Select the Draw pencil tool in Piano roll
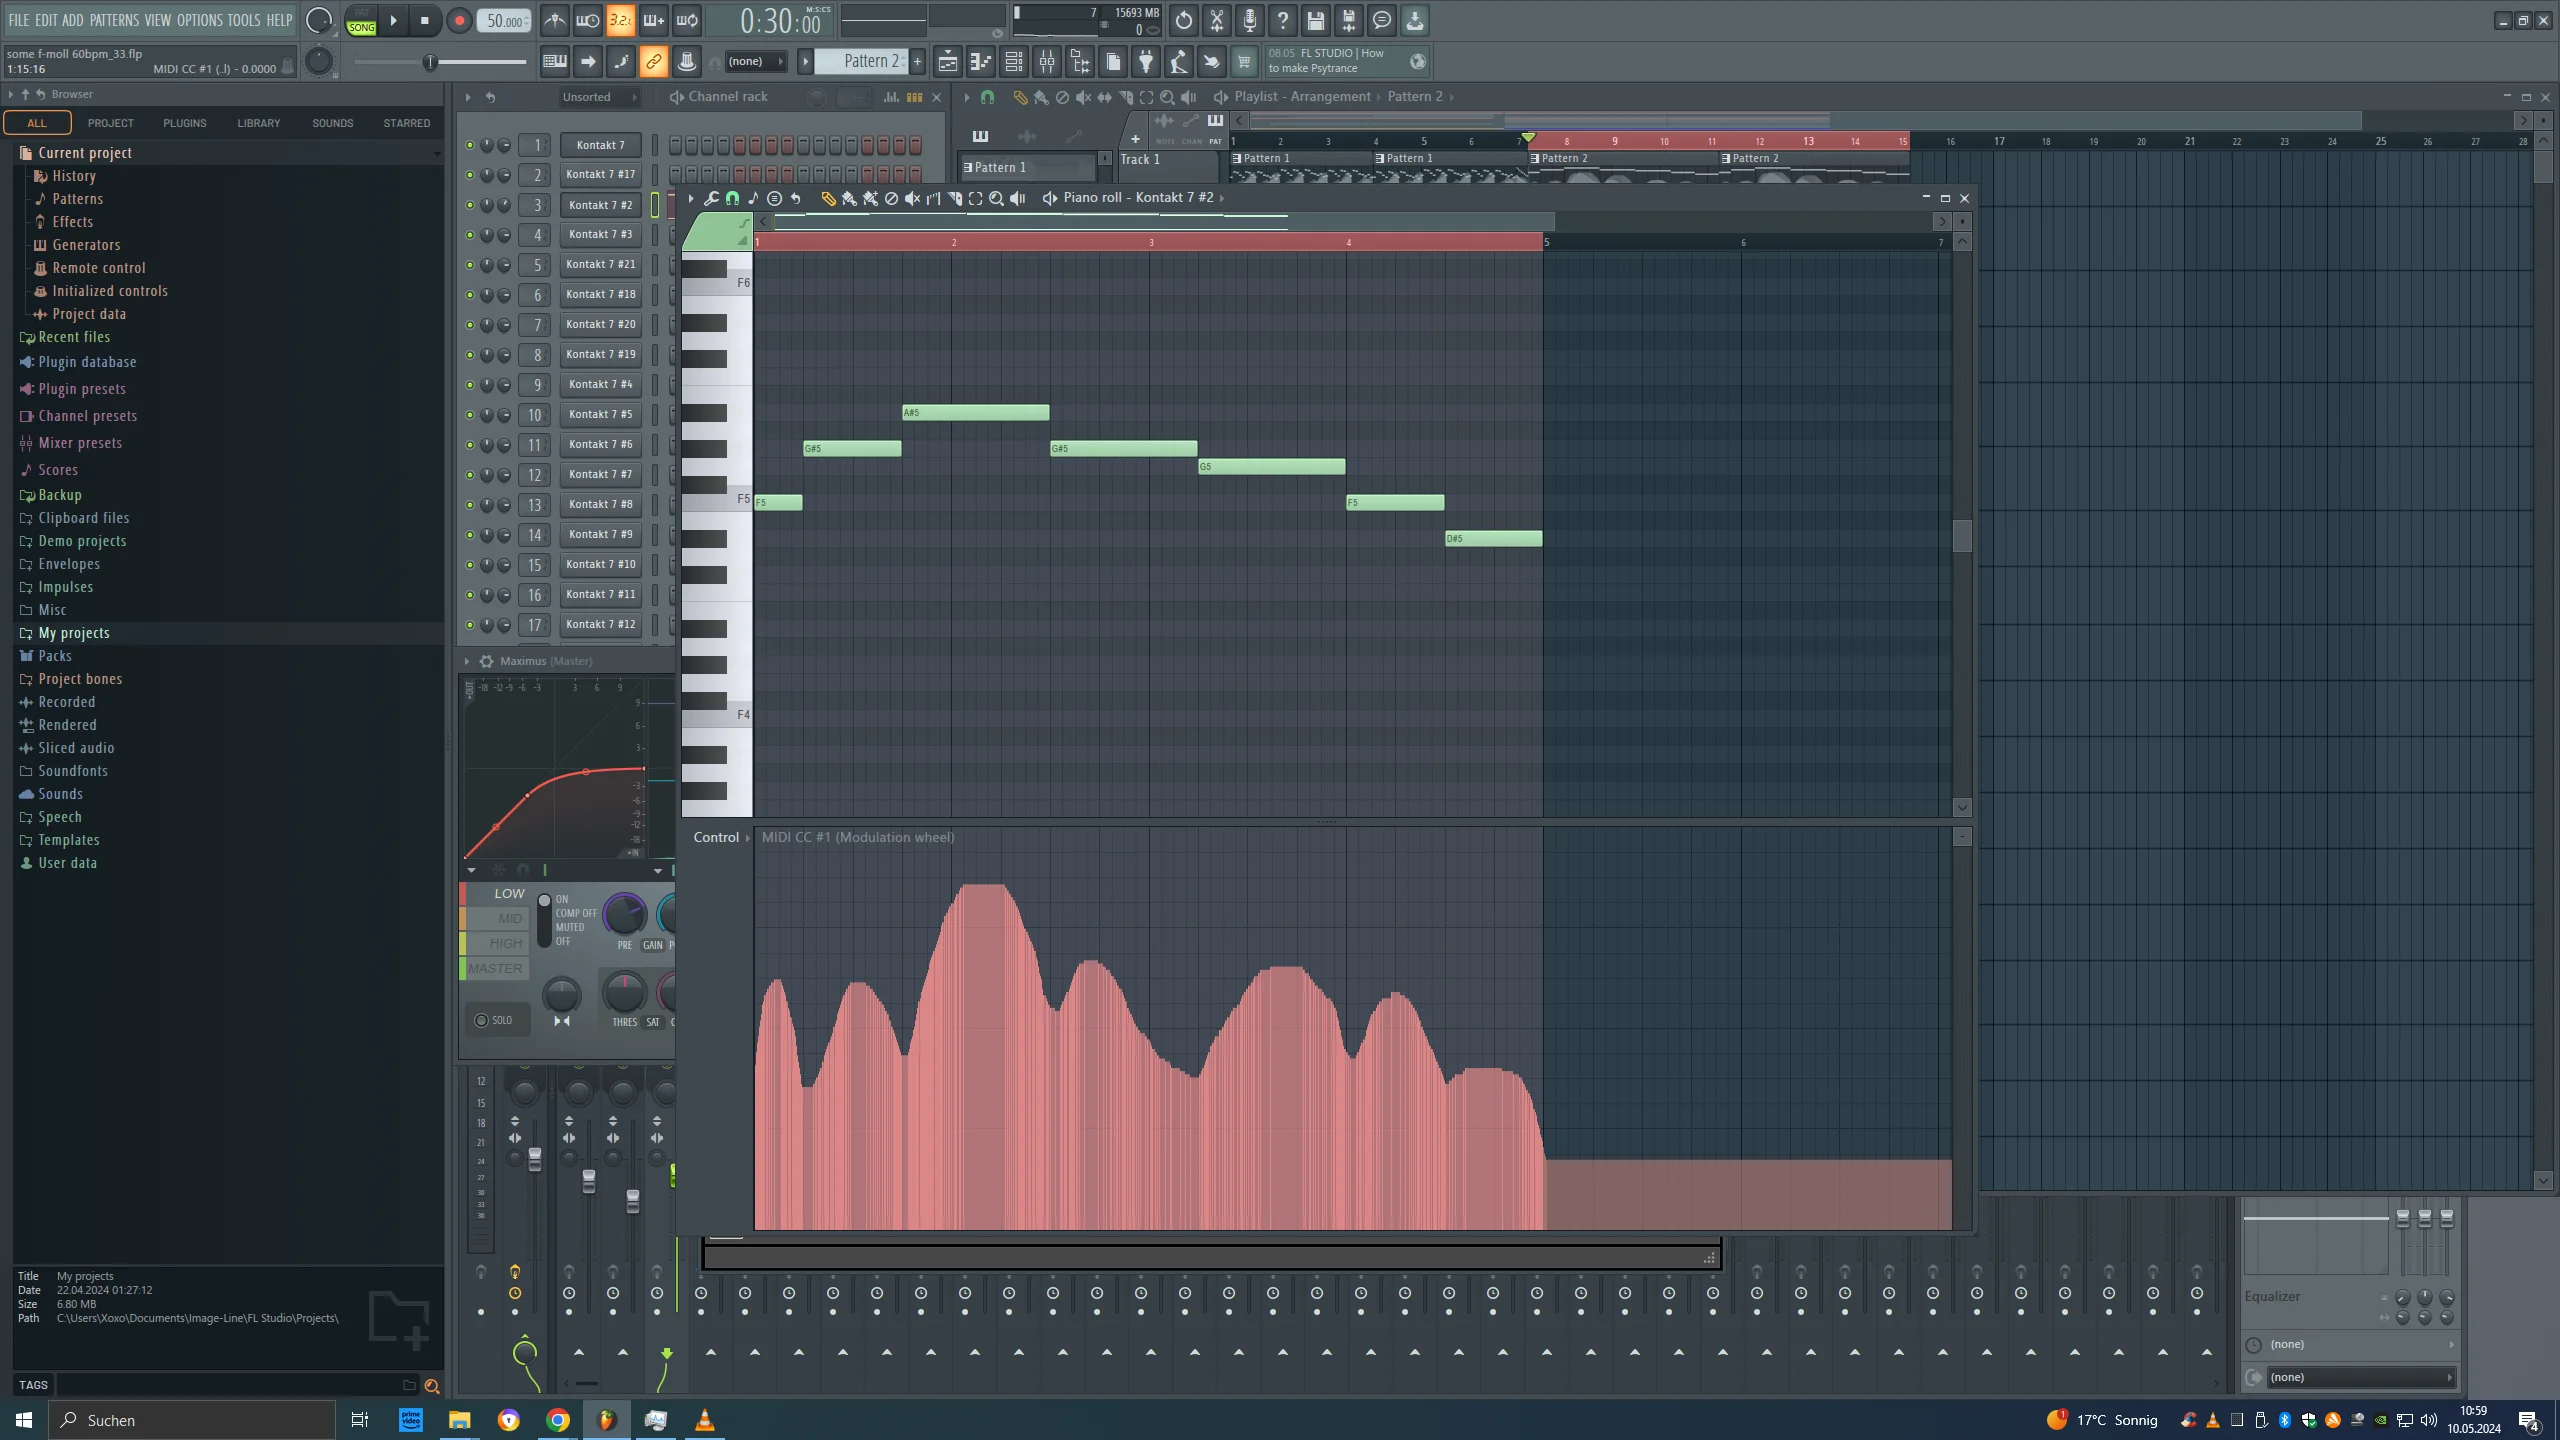Screen dimensions: 2560x1440 (x=828, y=198)
